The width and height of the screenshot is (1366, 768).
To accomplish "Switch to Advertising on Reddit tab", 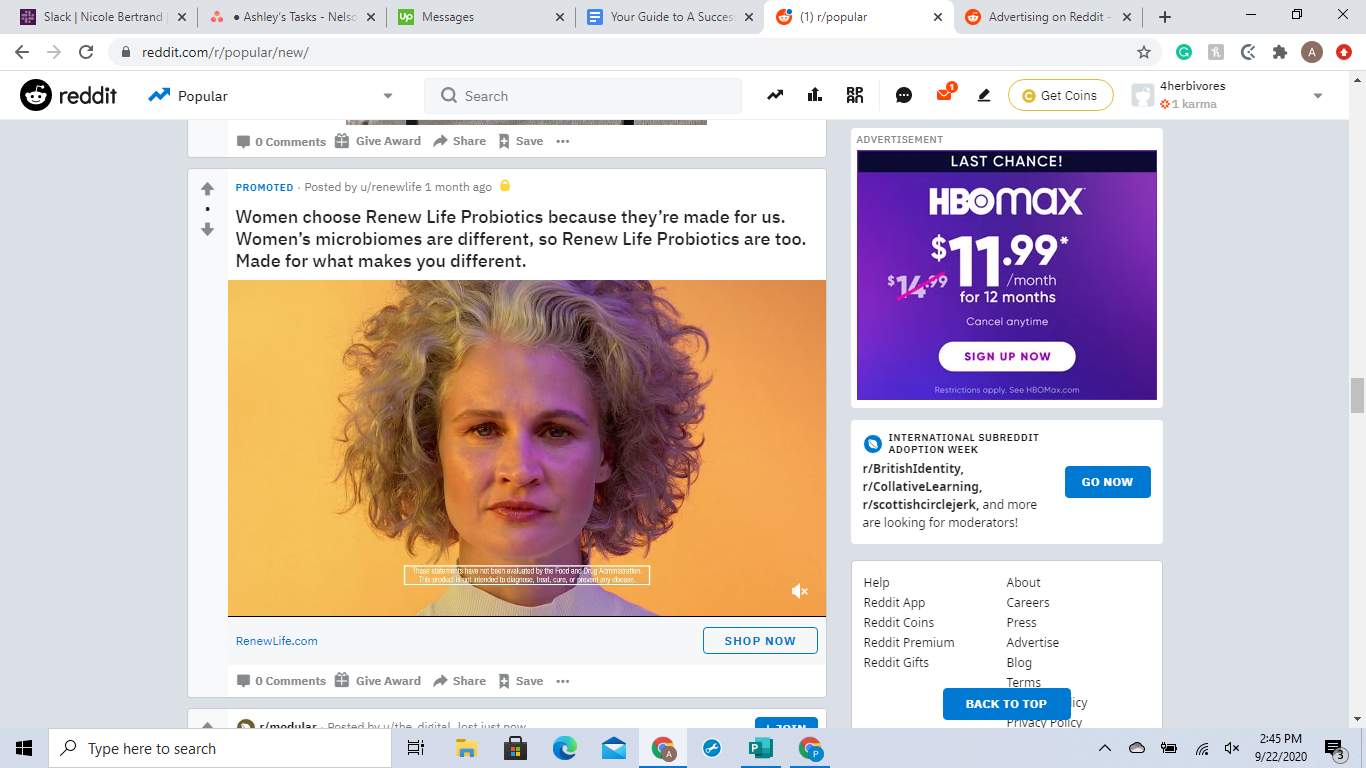I will pyautogui.click(x=1049, y=17).
